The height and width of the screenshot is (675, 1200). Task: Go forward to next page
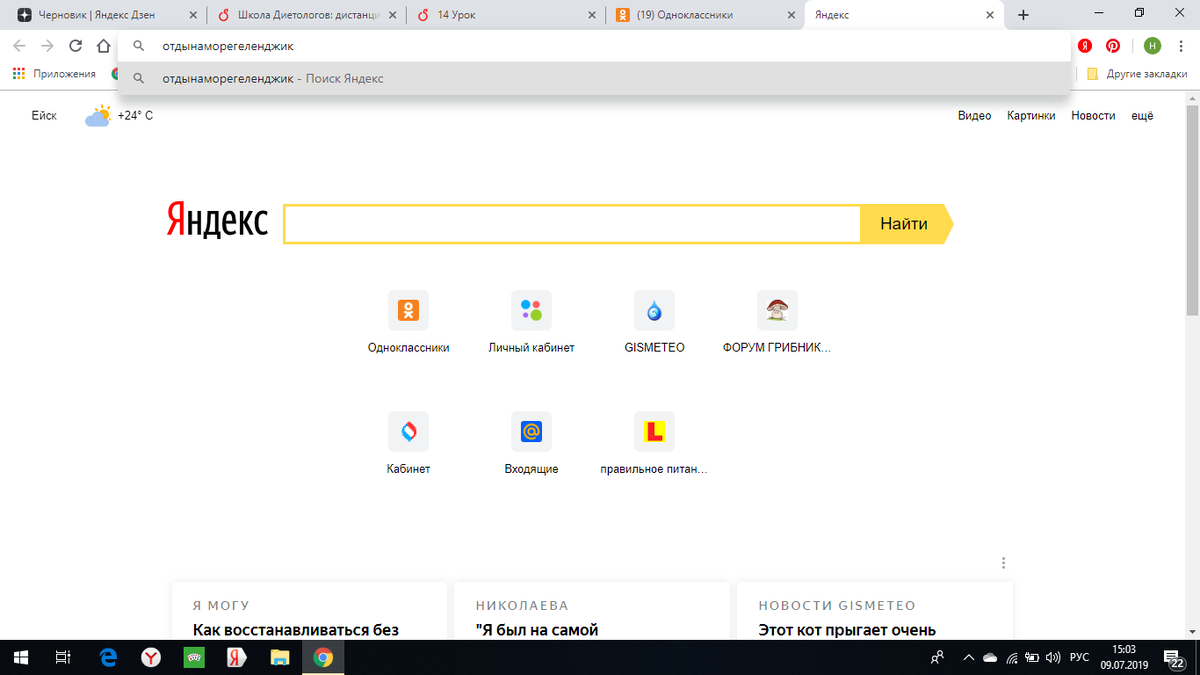47,46
